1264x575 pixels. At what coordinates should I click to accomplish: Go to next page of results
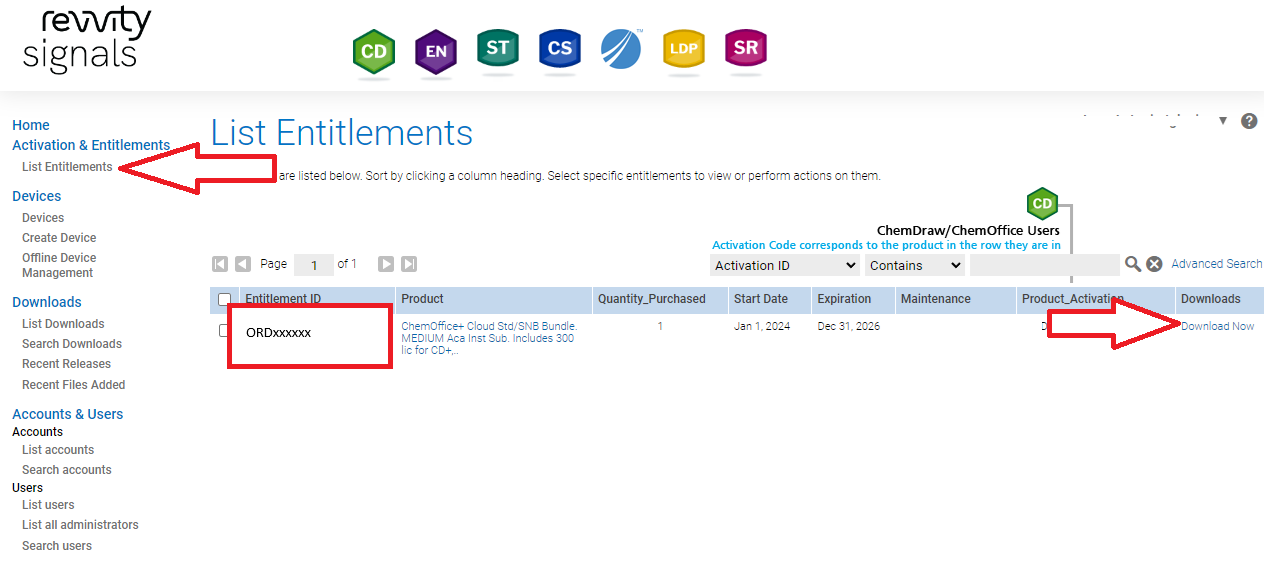386,264
